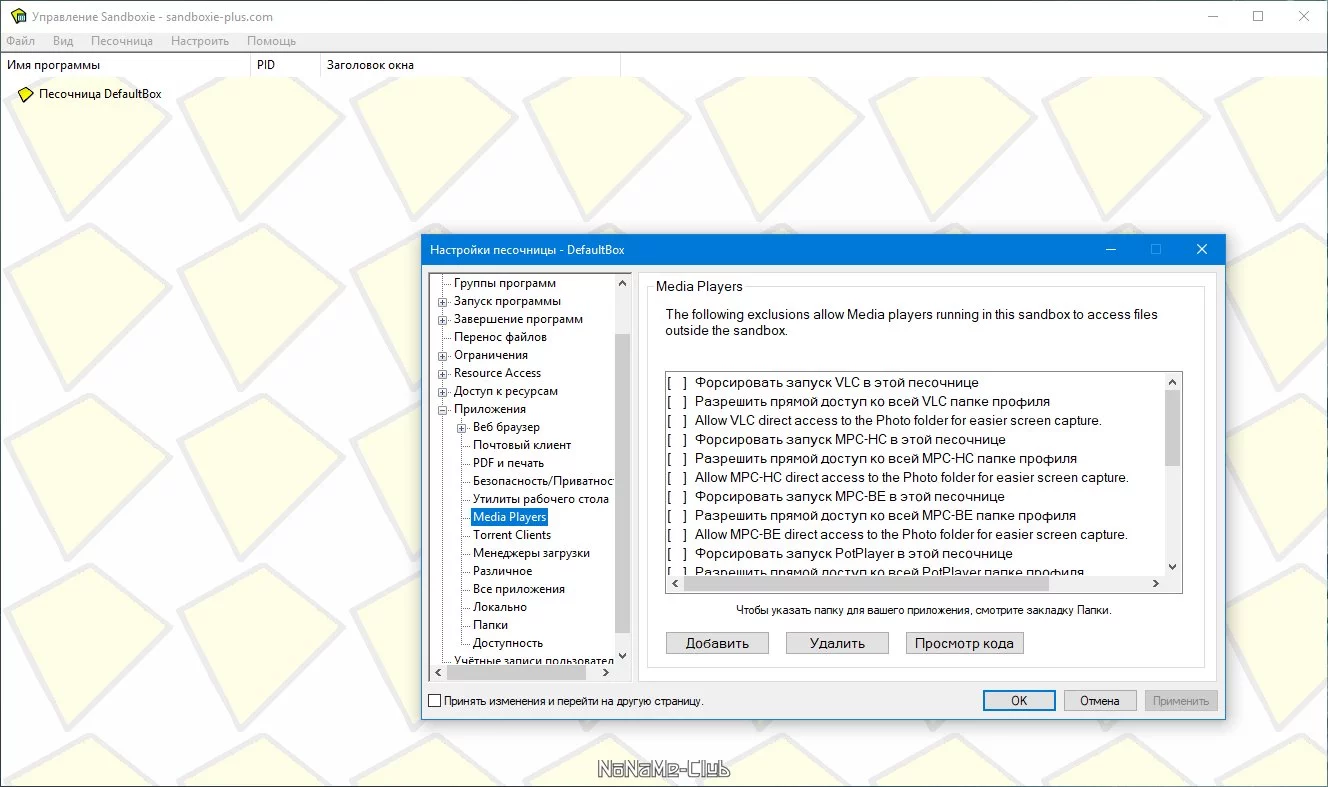Collapse the Приложения tree node
The height and width of the screenshot is (787, 1328).
point(443,409)
